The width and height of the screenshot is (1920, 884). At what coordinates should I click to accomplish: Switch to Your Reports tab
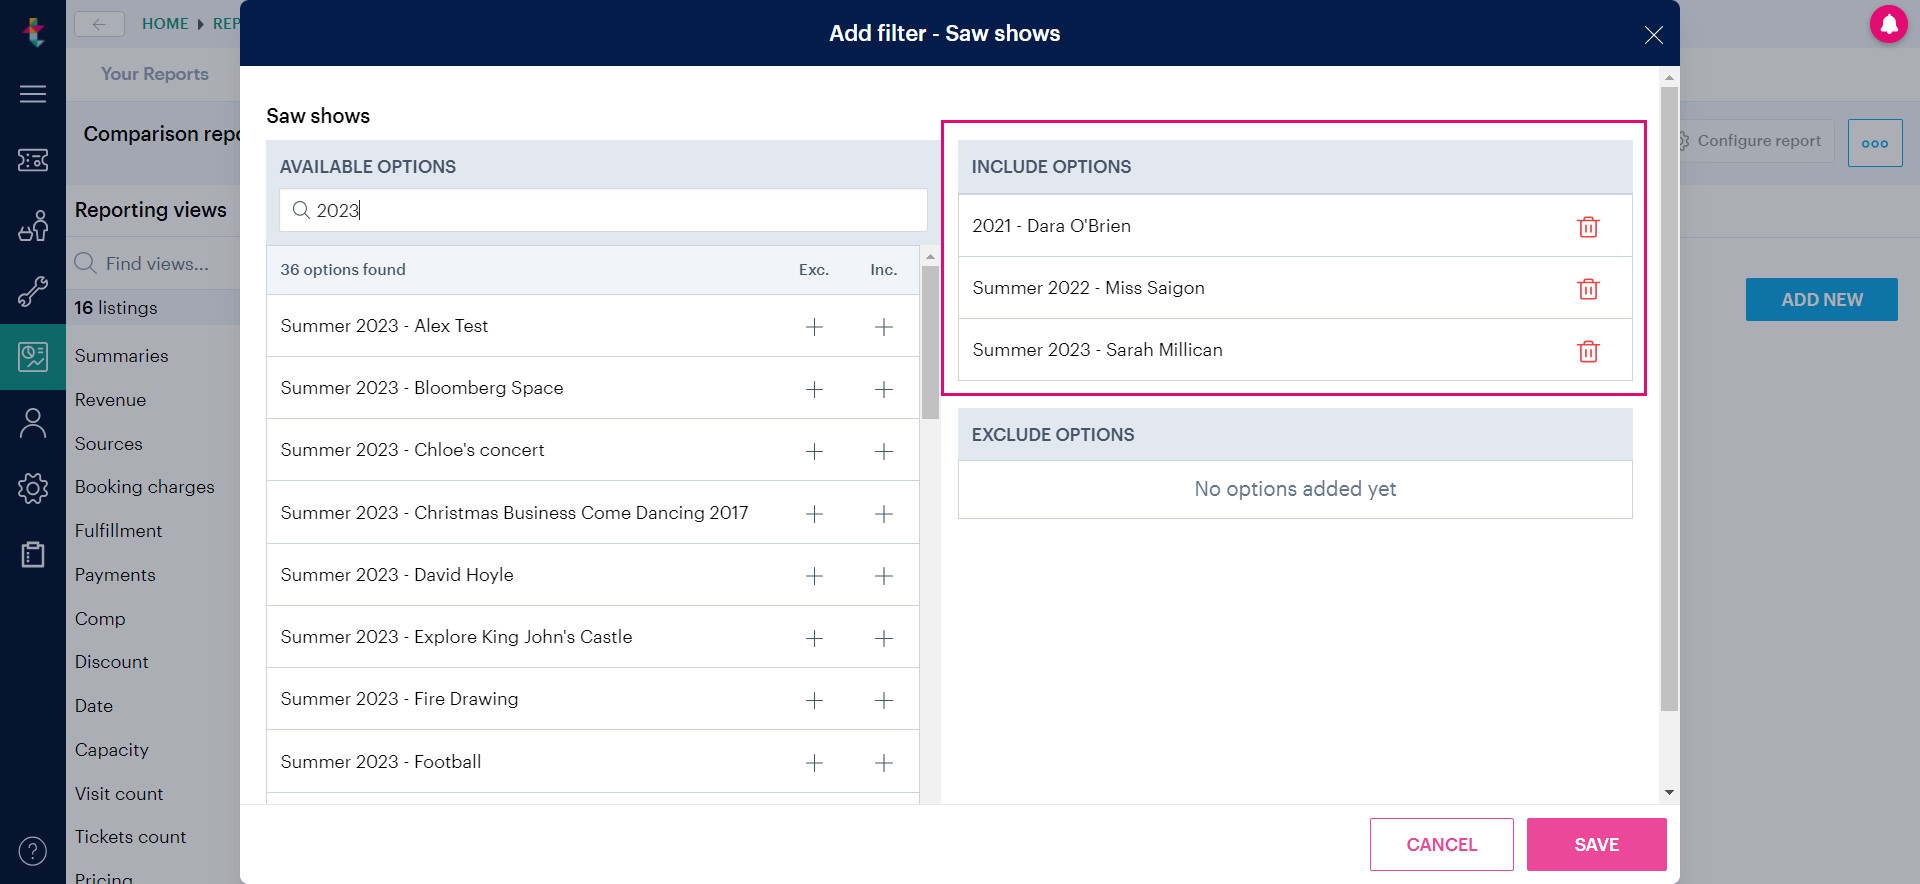155,74
